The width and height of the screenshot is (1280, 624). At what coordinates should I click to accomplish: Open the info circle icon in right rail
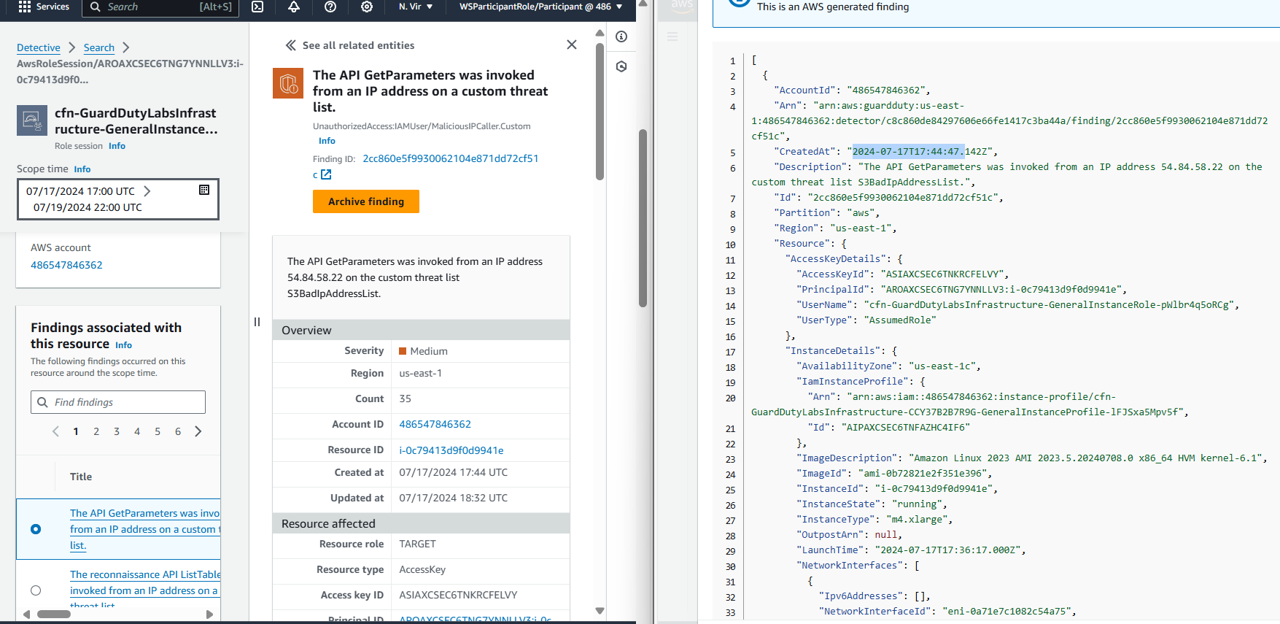tap(621, 37)
